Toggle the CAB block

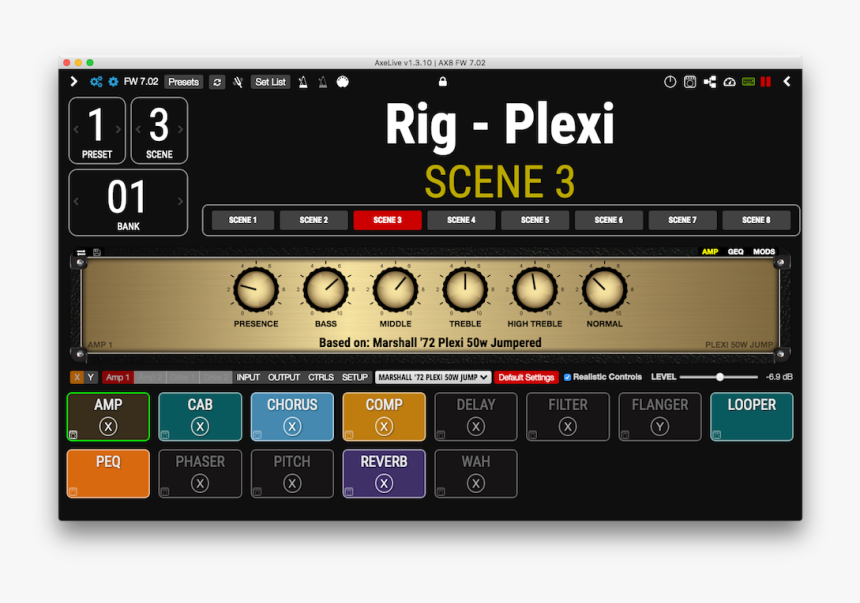(200, 417)
